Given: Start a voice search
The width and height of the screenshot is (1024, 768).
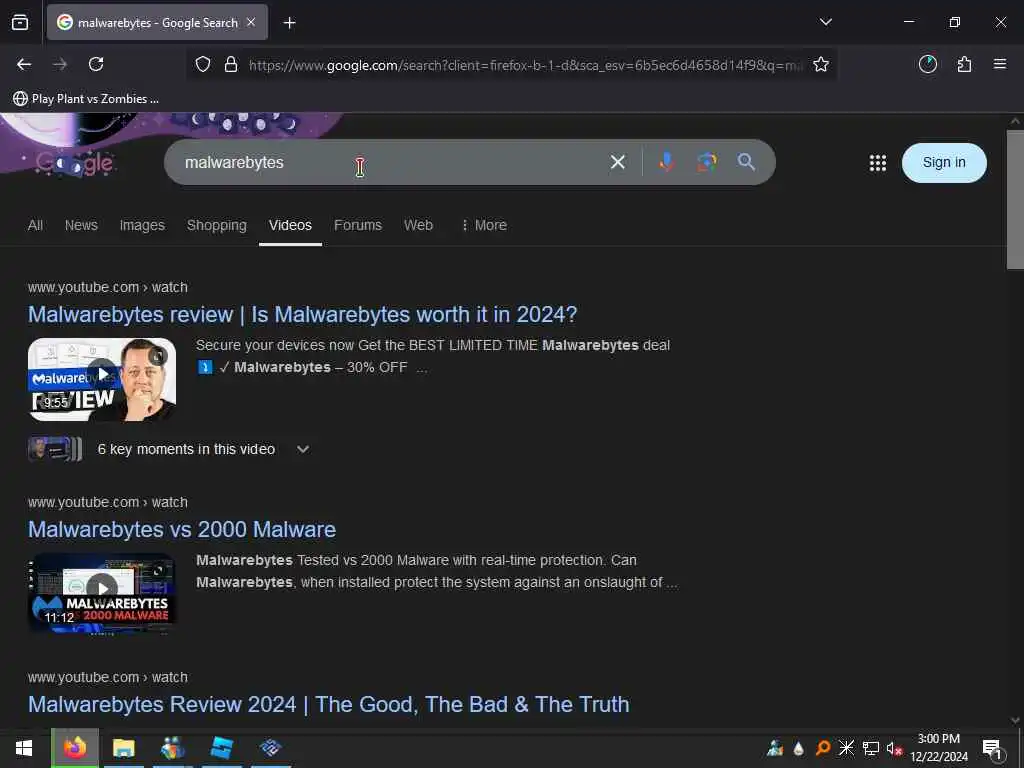Looking at the screenshot, I should [666, 162].
